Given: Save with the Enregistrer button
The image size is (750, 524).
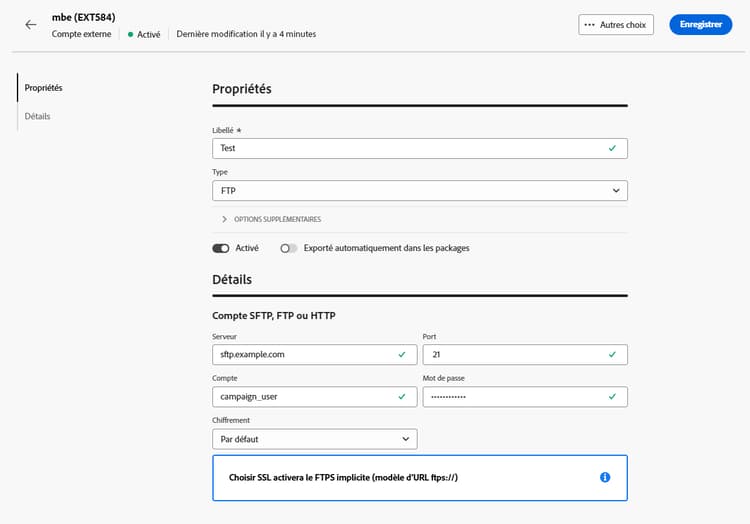Looking at the screenshot, I should click(x=700, y=24).
